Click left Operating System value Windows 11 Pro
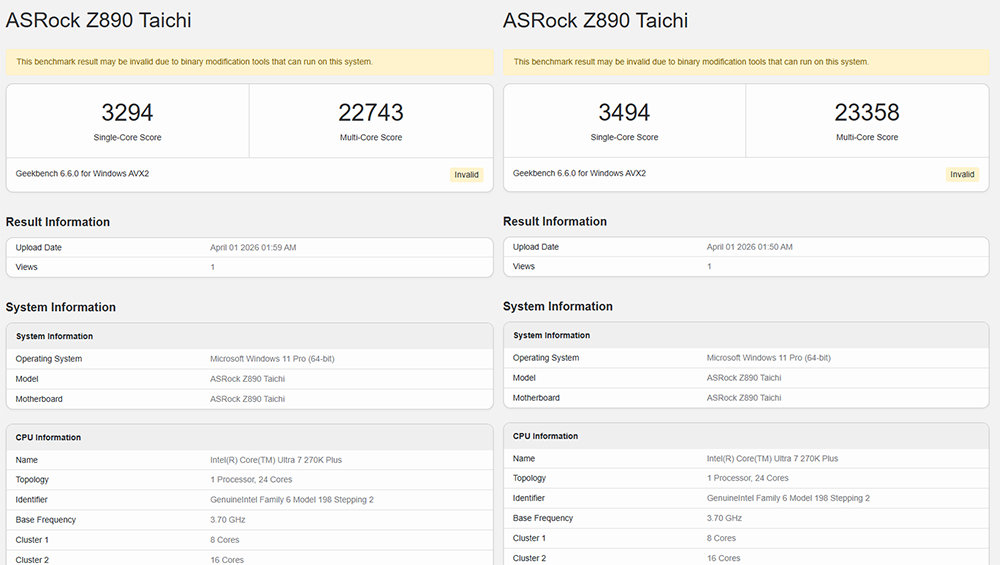The height and width of the screenshot is (565, 1000). click(x=272, y=359)
